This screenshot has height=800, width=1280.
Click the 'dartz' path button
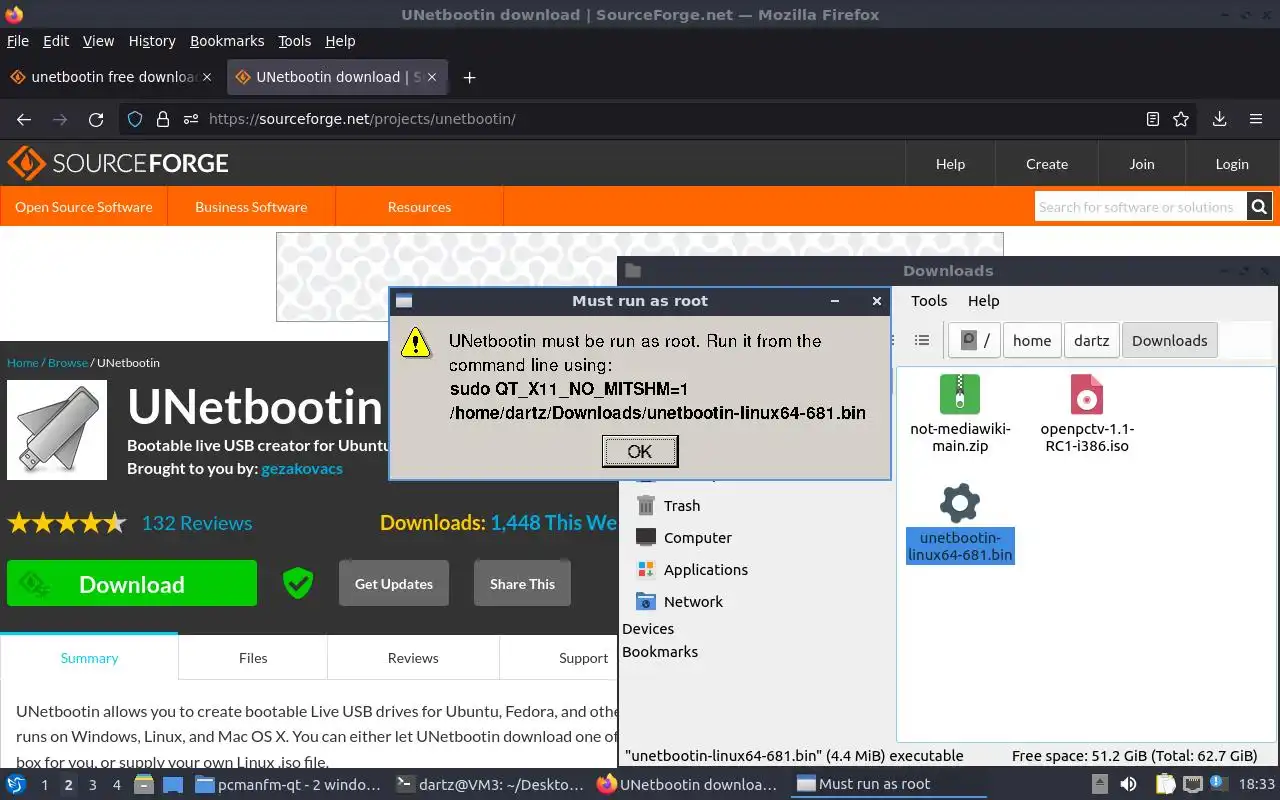click(1091, 340)
